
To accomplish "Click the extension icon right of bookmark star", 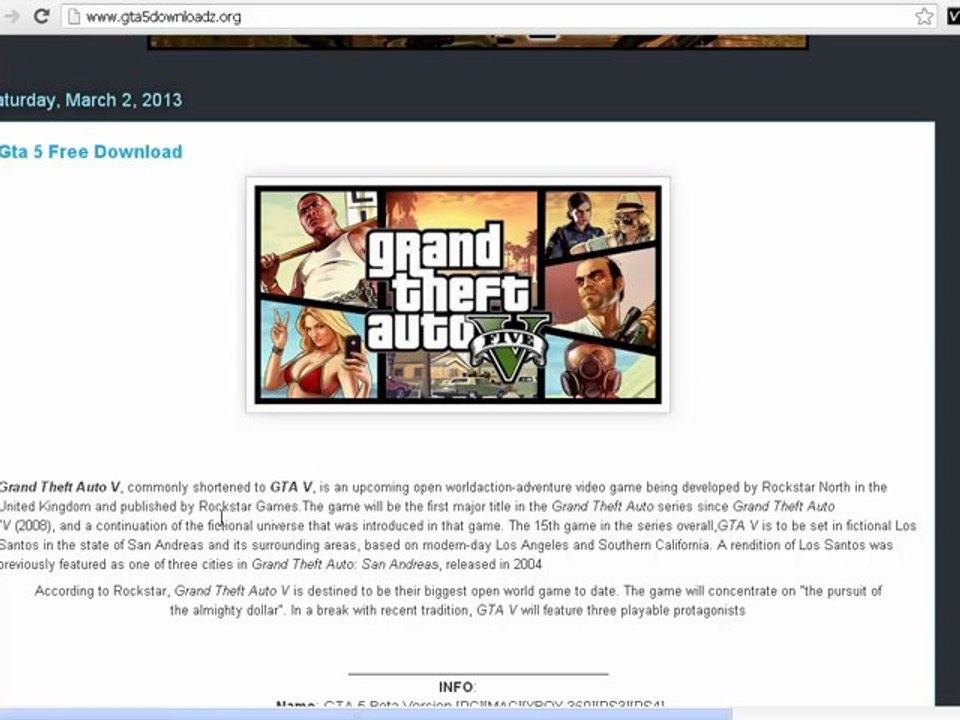I will pos(953,17).
